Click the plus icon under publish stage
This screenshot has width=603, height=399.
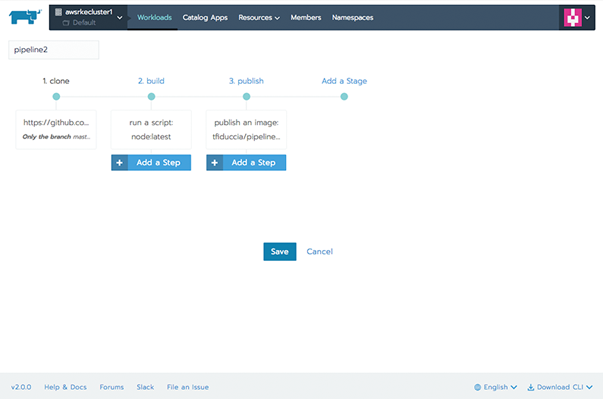click(215, 163)
